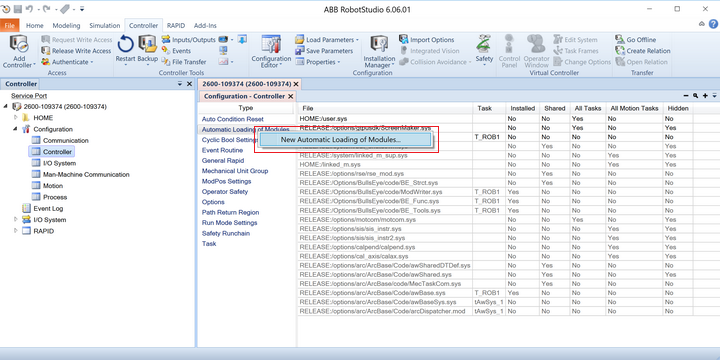Click the Undo icon in title bar

click(29, 9)
